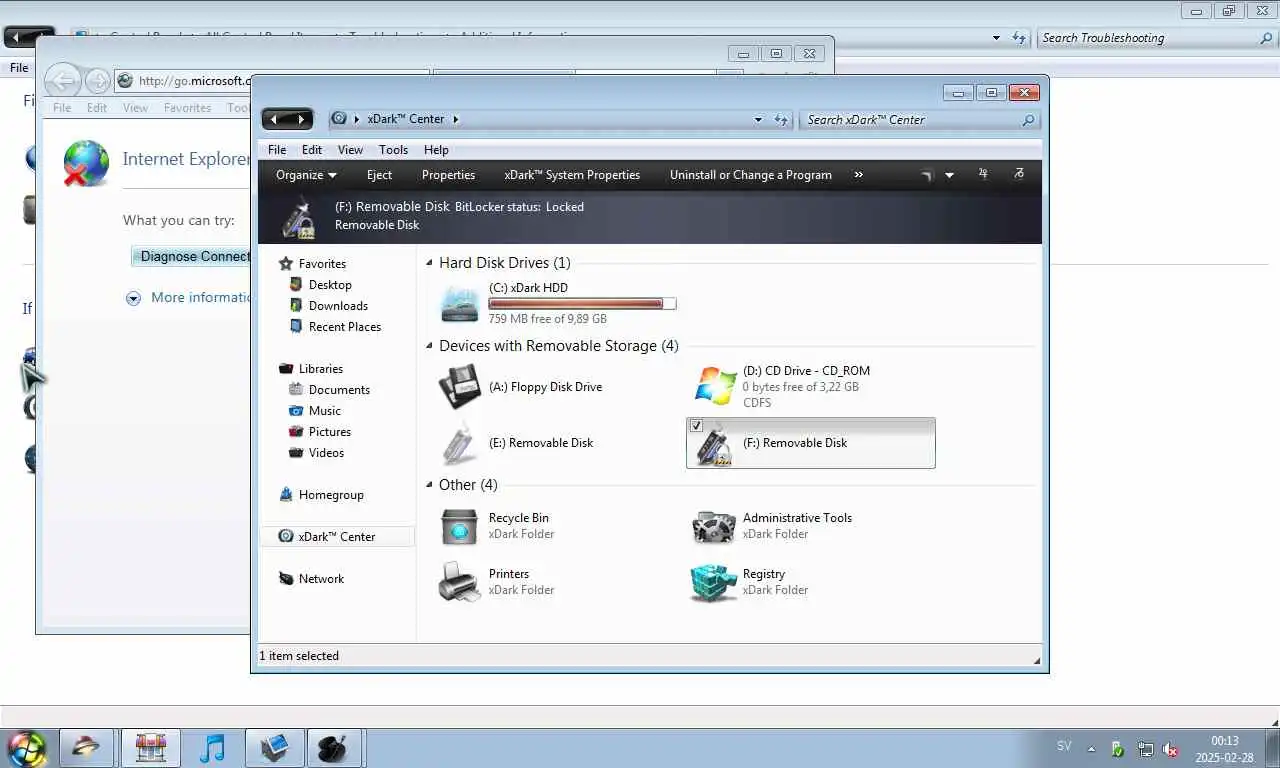
Task: Select the (A:) Floppy Disk Drive icon
Action: [460, 387]
